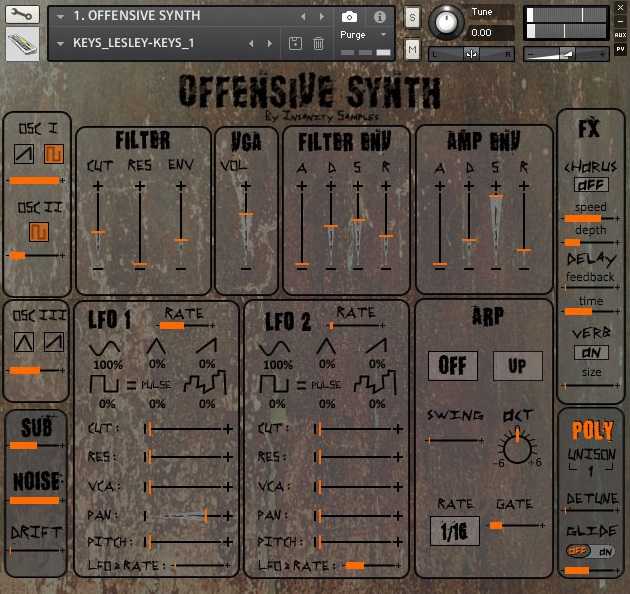This screenshot has height=594, width=630.
Task: Click the LFO 1 RATE slider
Action: (186, 326)
